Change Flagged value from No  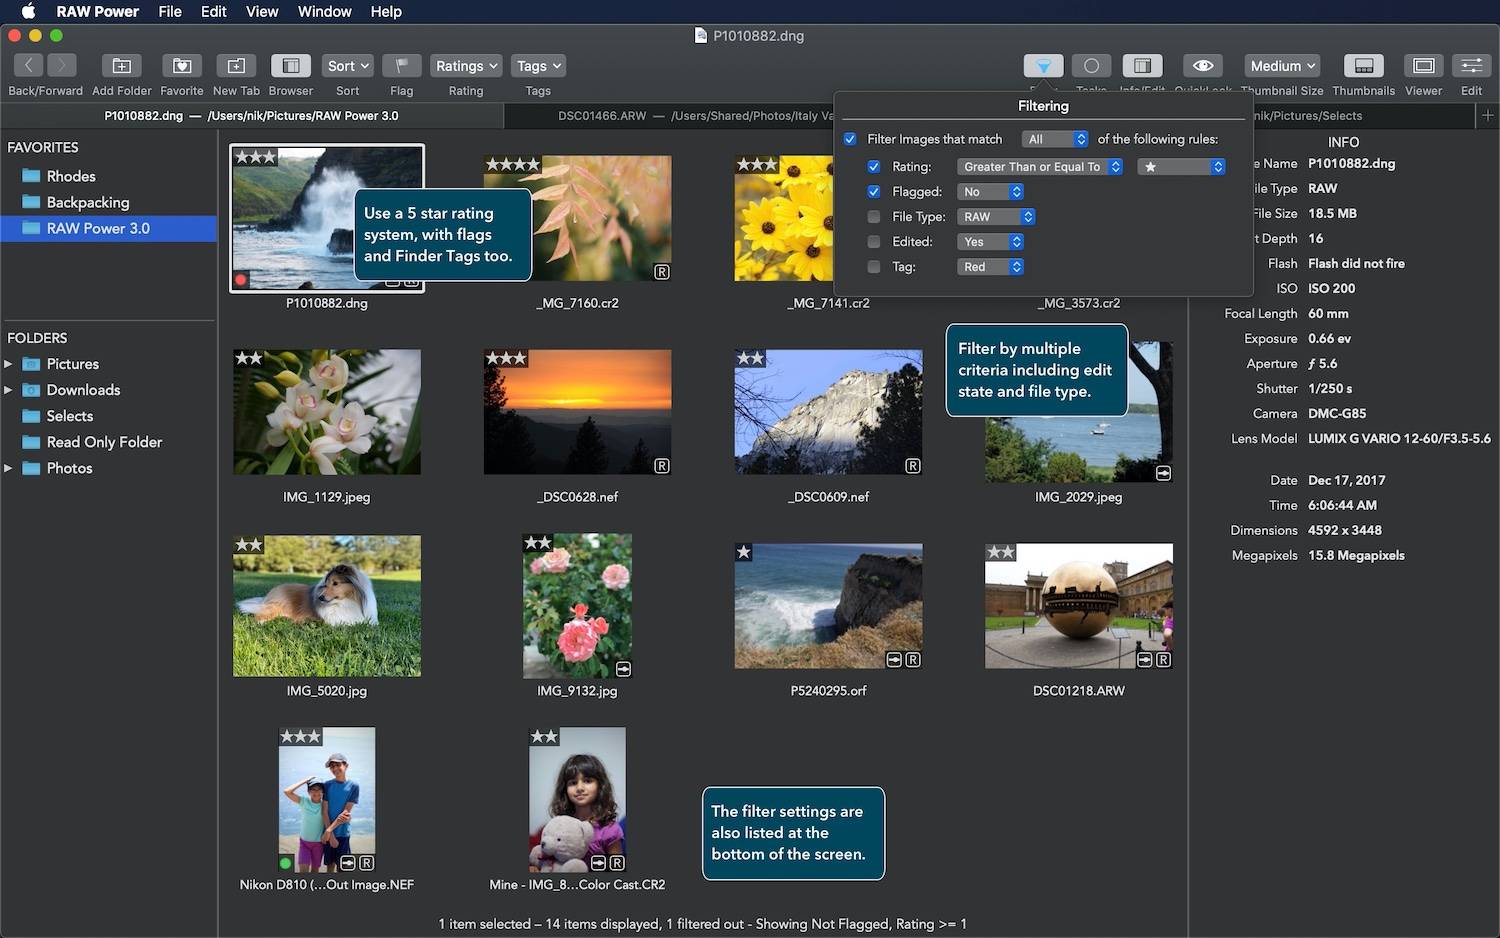(990, 192)
